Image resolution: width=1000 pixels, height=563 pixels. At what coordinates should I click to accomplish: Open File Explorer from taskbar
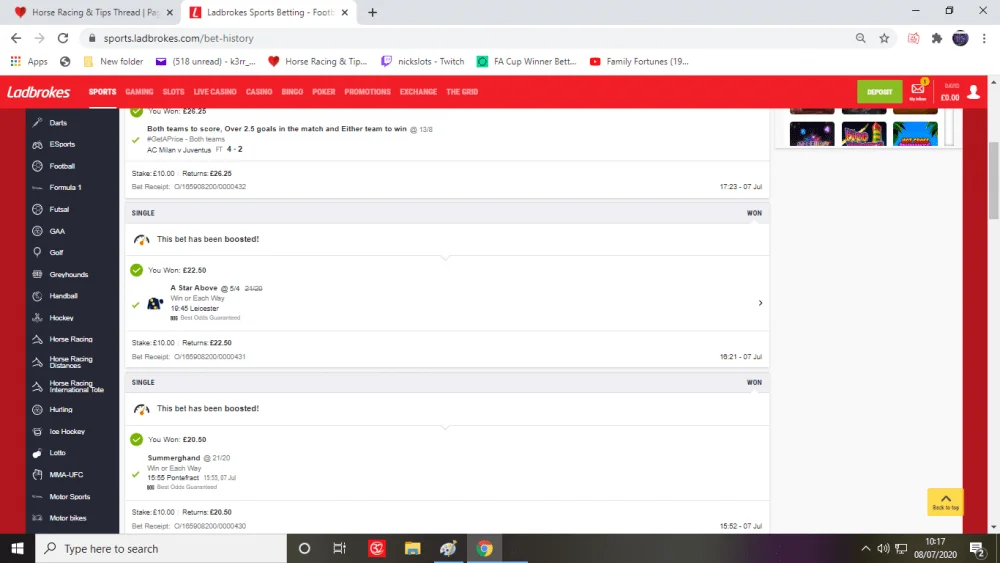pos(413,548)
